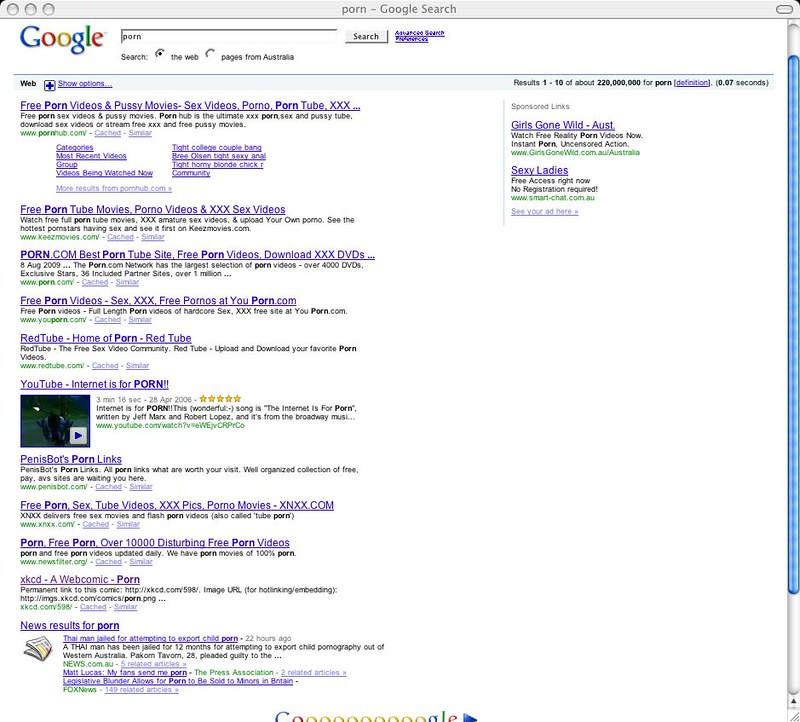Open Cached link for www.keezmovies.com result
800x722 pixels.
point(120,237)
